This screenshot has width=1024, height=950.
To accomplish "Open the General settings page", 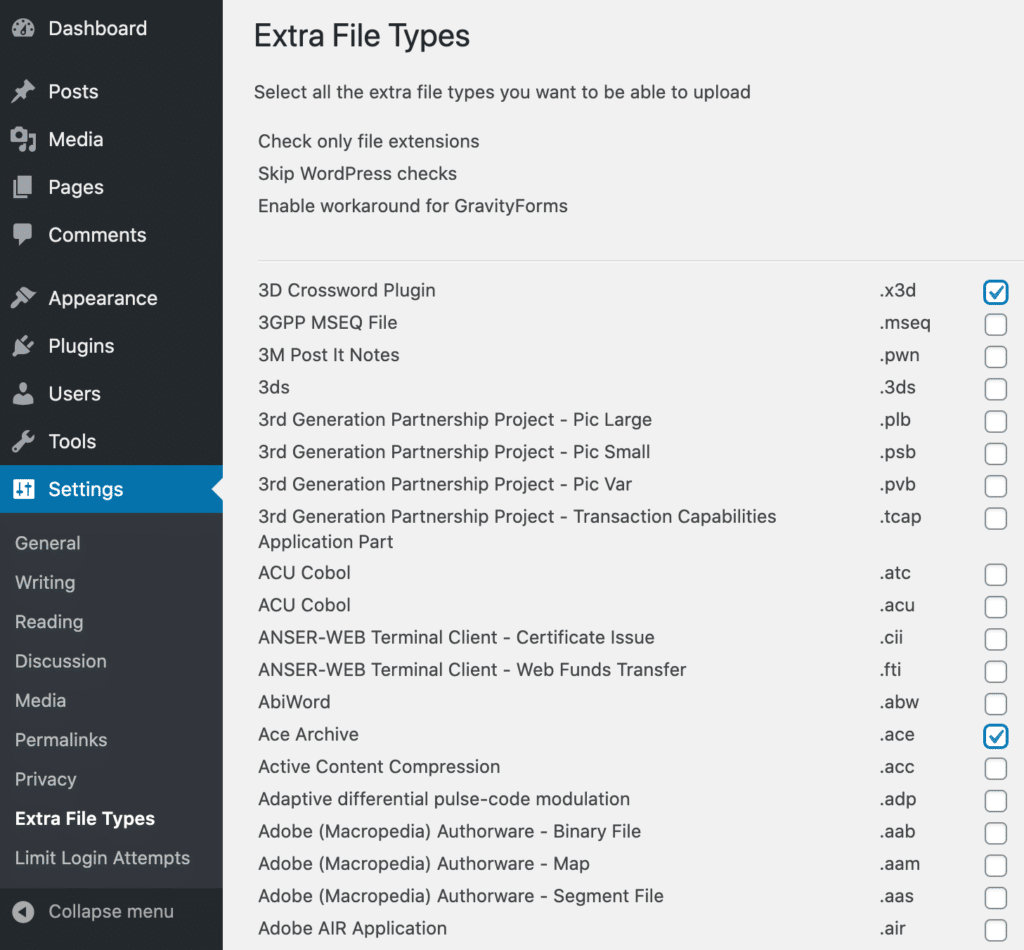I will tap(48, 544).
